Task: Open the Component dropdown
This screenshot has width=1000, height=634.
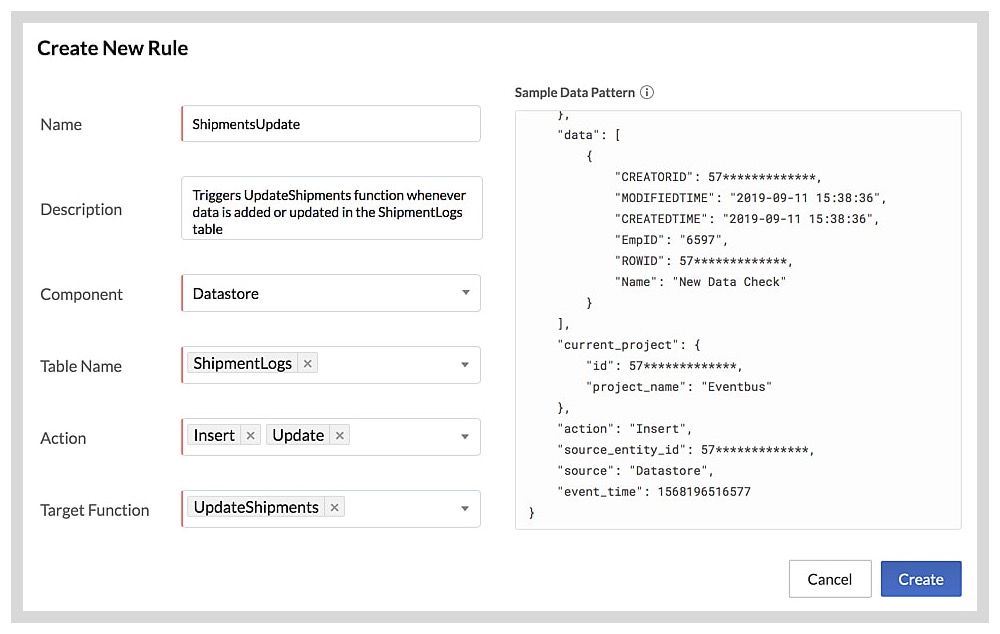Action: click(x=464, y=292)
